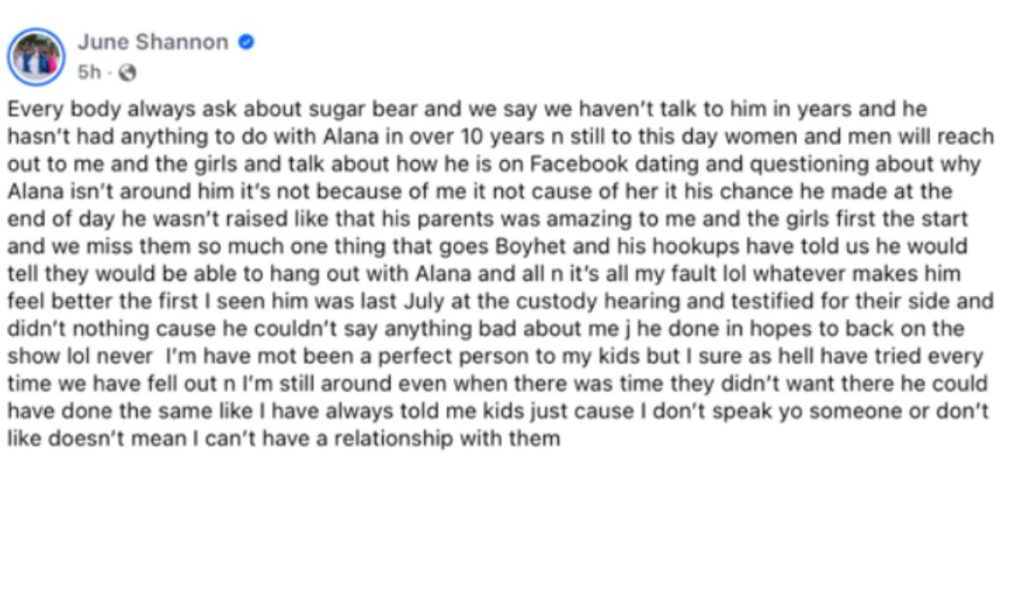Open June Shannon's profile via her name

(x=155, y=43)
